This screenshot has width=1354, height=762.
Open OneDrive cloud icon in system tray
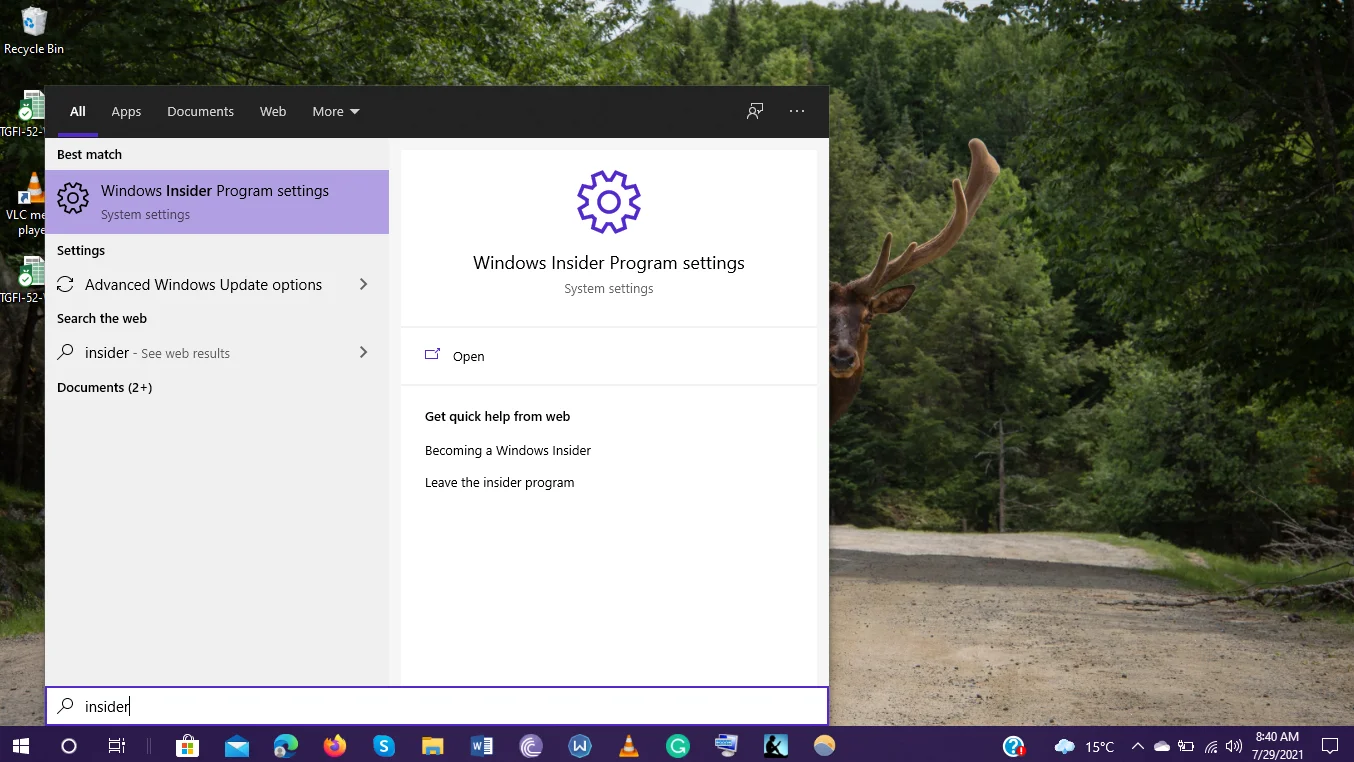point(1161,746)
